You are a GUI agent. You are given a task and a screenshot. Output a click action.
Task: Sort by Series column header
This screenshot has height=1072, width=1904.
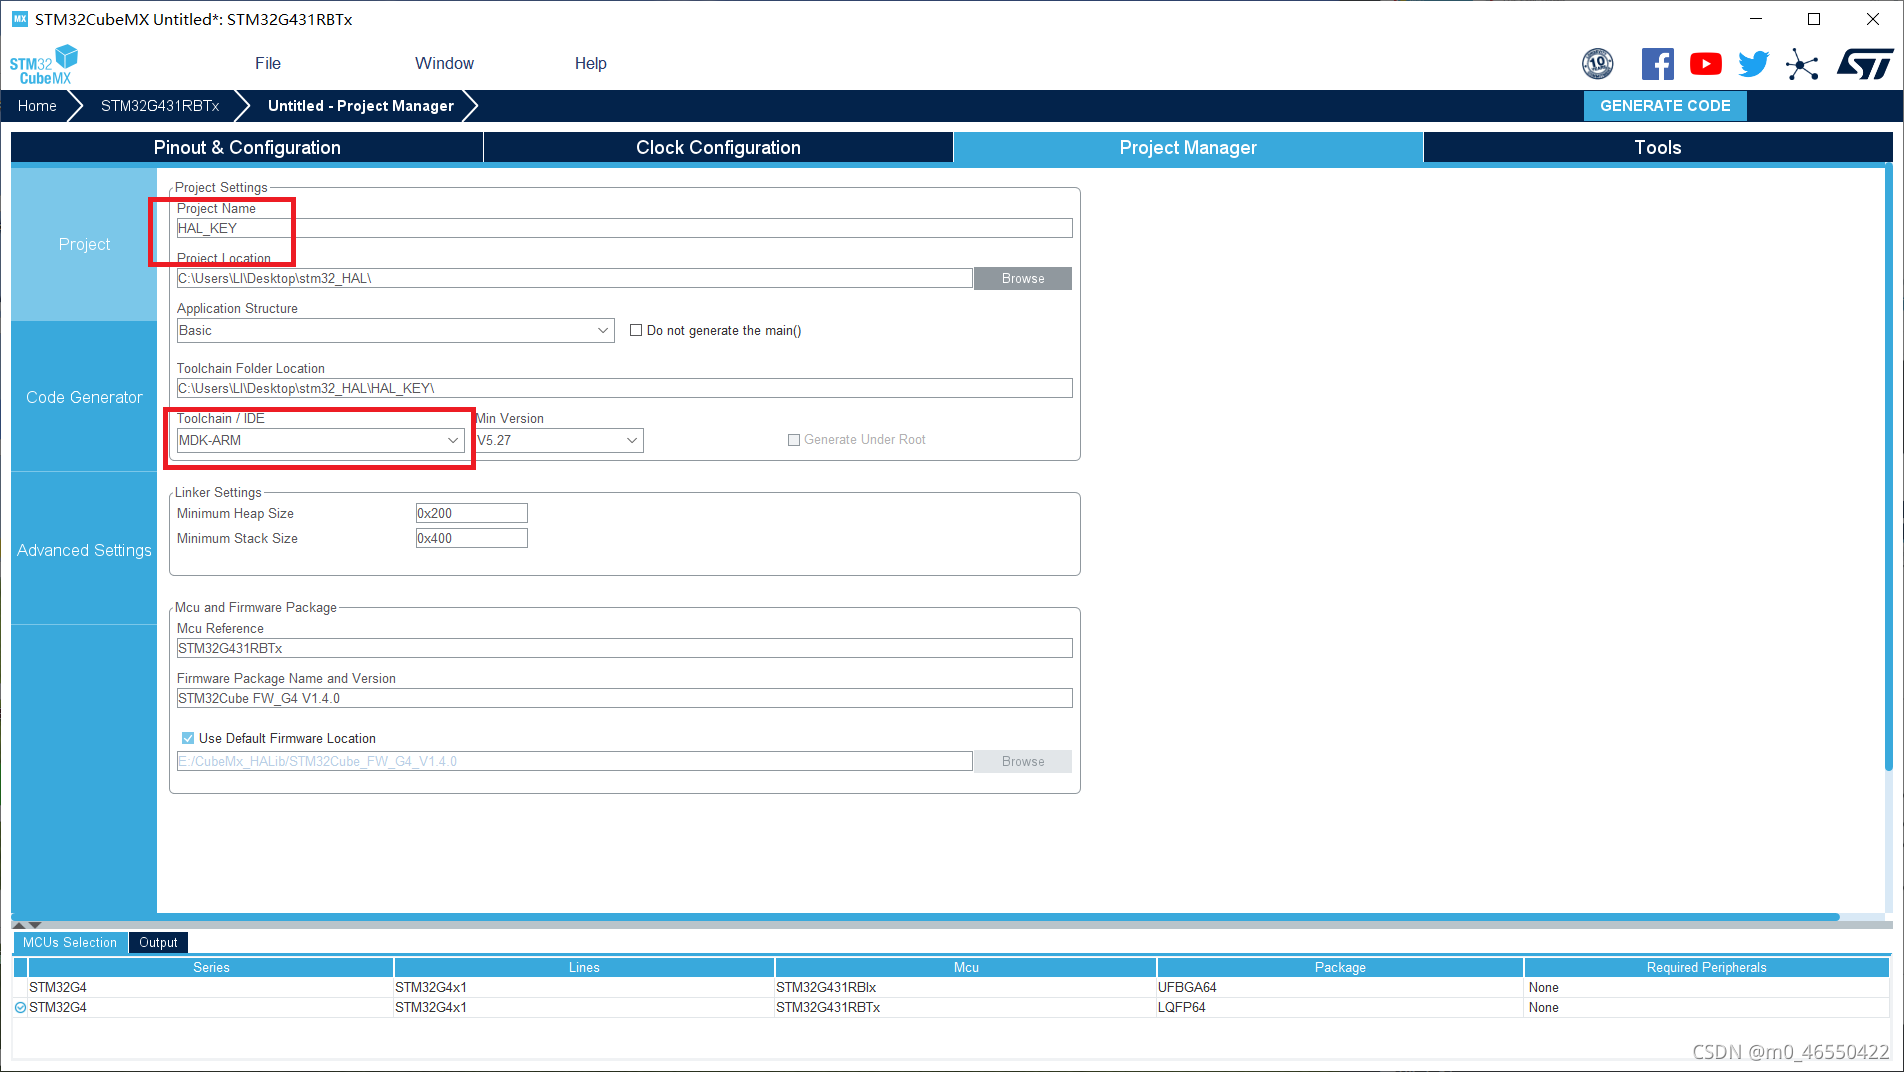pos(211,967)
